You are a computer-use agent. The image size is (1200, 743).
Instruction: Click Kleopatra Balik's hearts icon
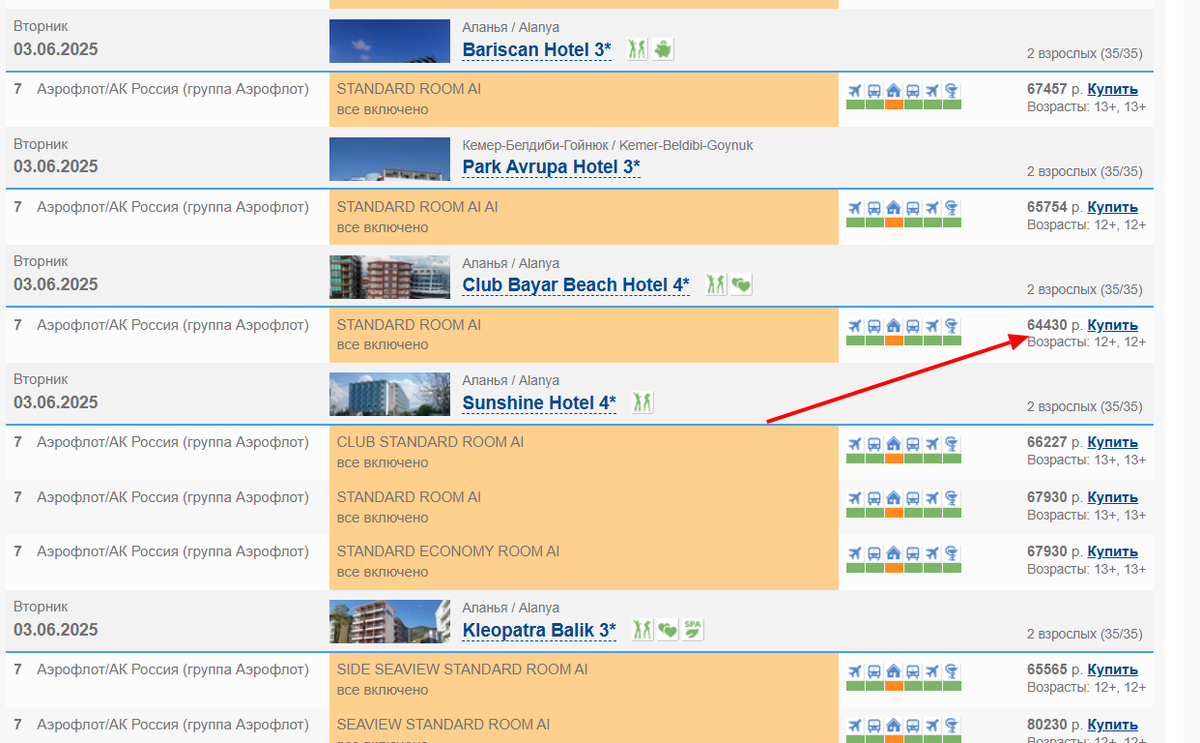click(668, 629)
